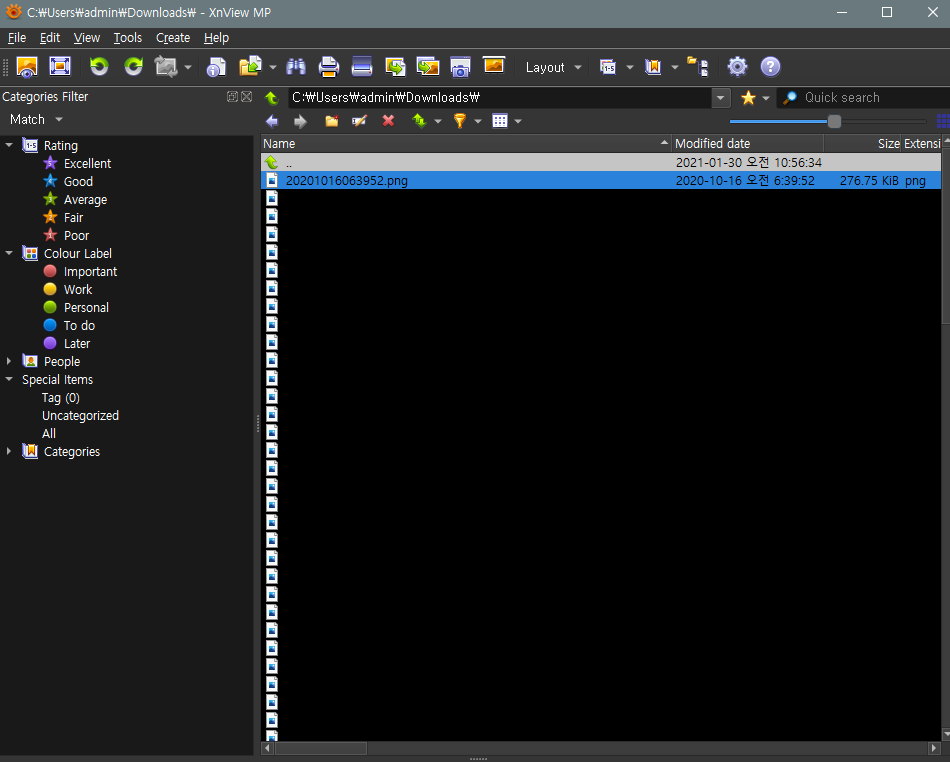The image size is (950, 762).
Task: Click the Fullscreen view toolbar icon
Action: (60, 67)
